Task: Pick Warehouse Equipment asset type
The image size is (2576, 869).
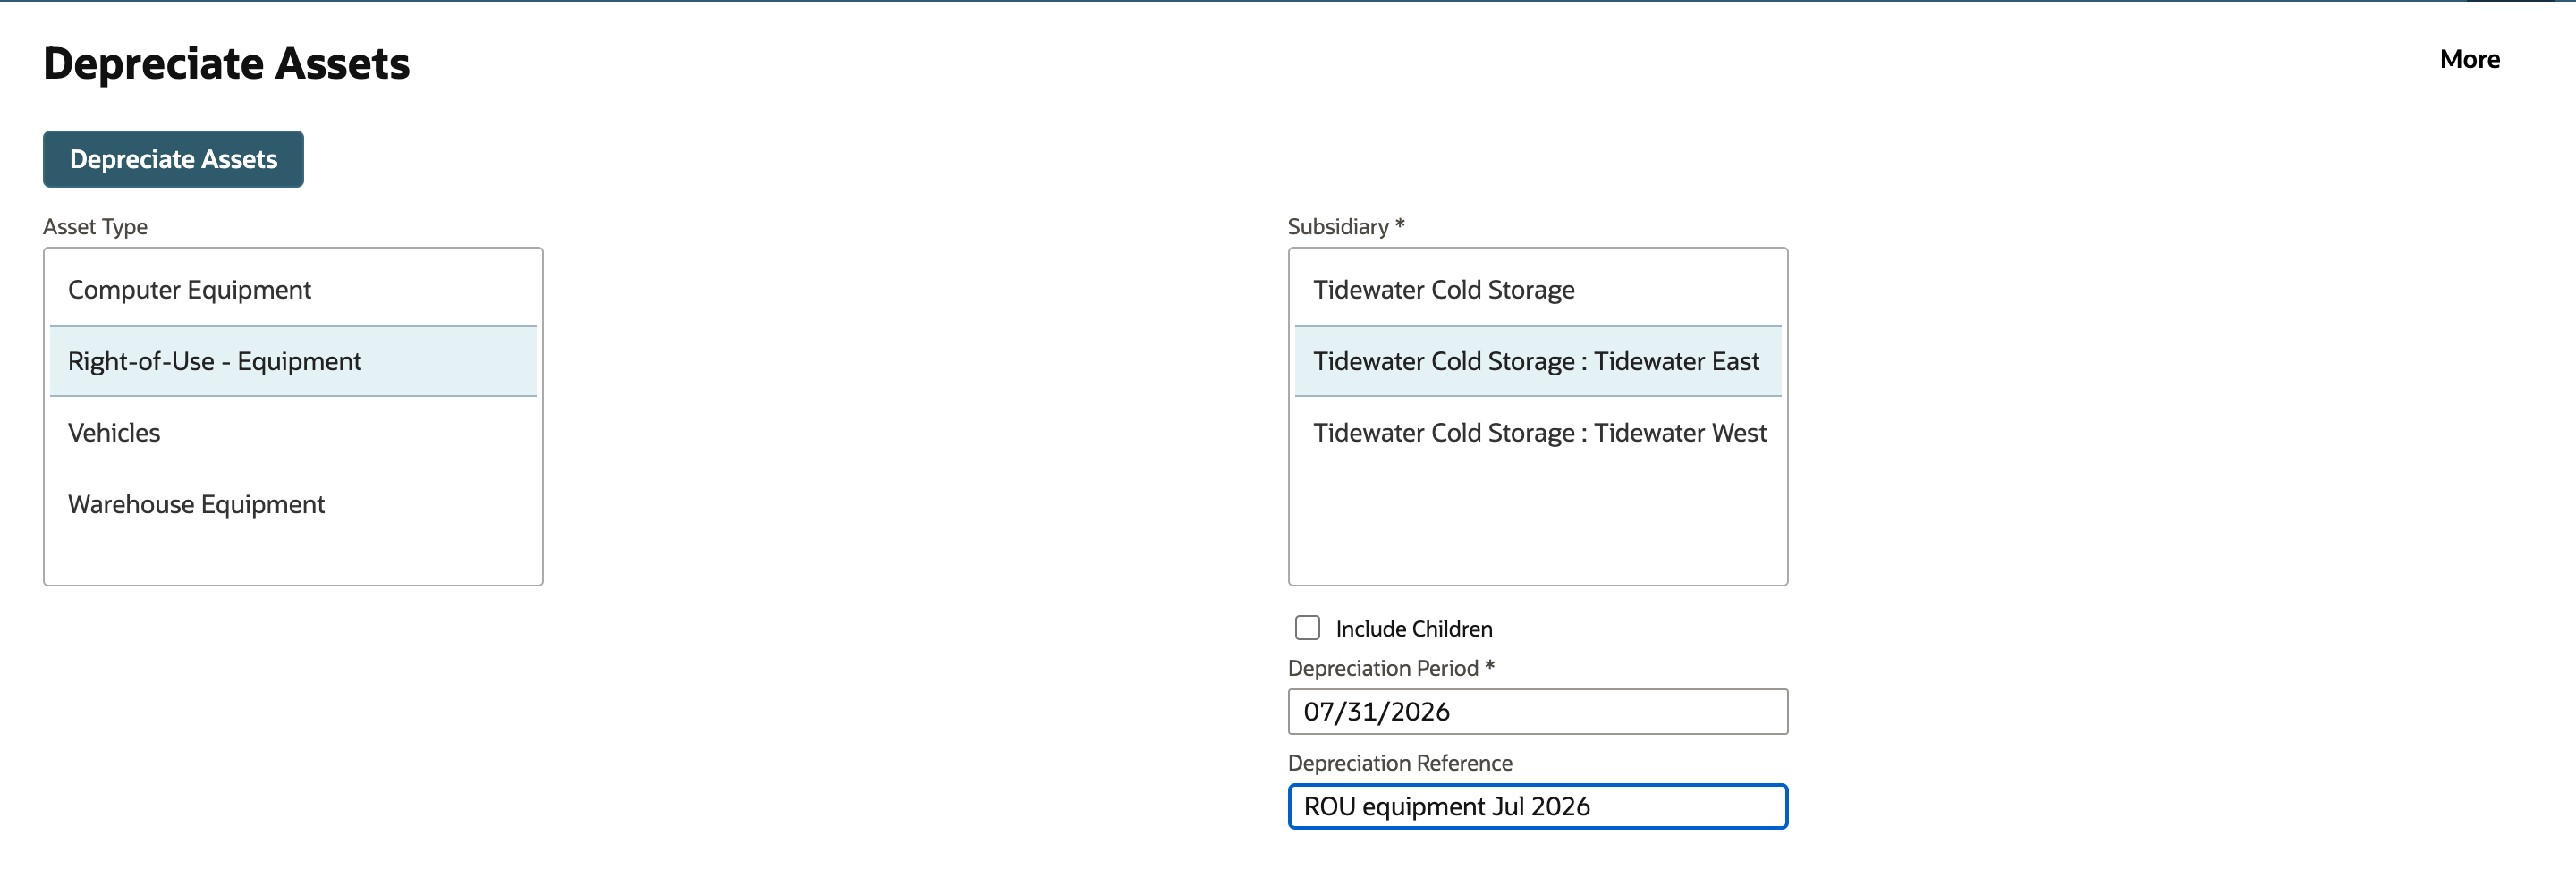Action: click(293, 504)
